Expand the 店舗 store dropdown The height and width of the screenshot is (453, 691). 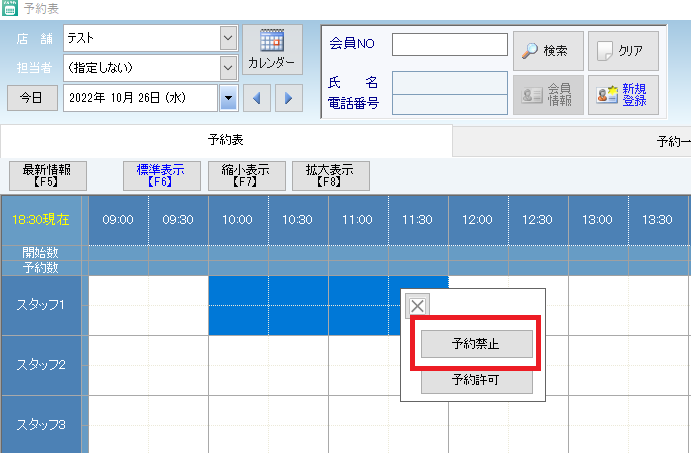click(228, 38)
